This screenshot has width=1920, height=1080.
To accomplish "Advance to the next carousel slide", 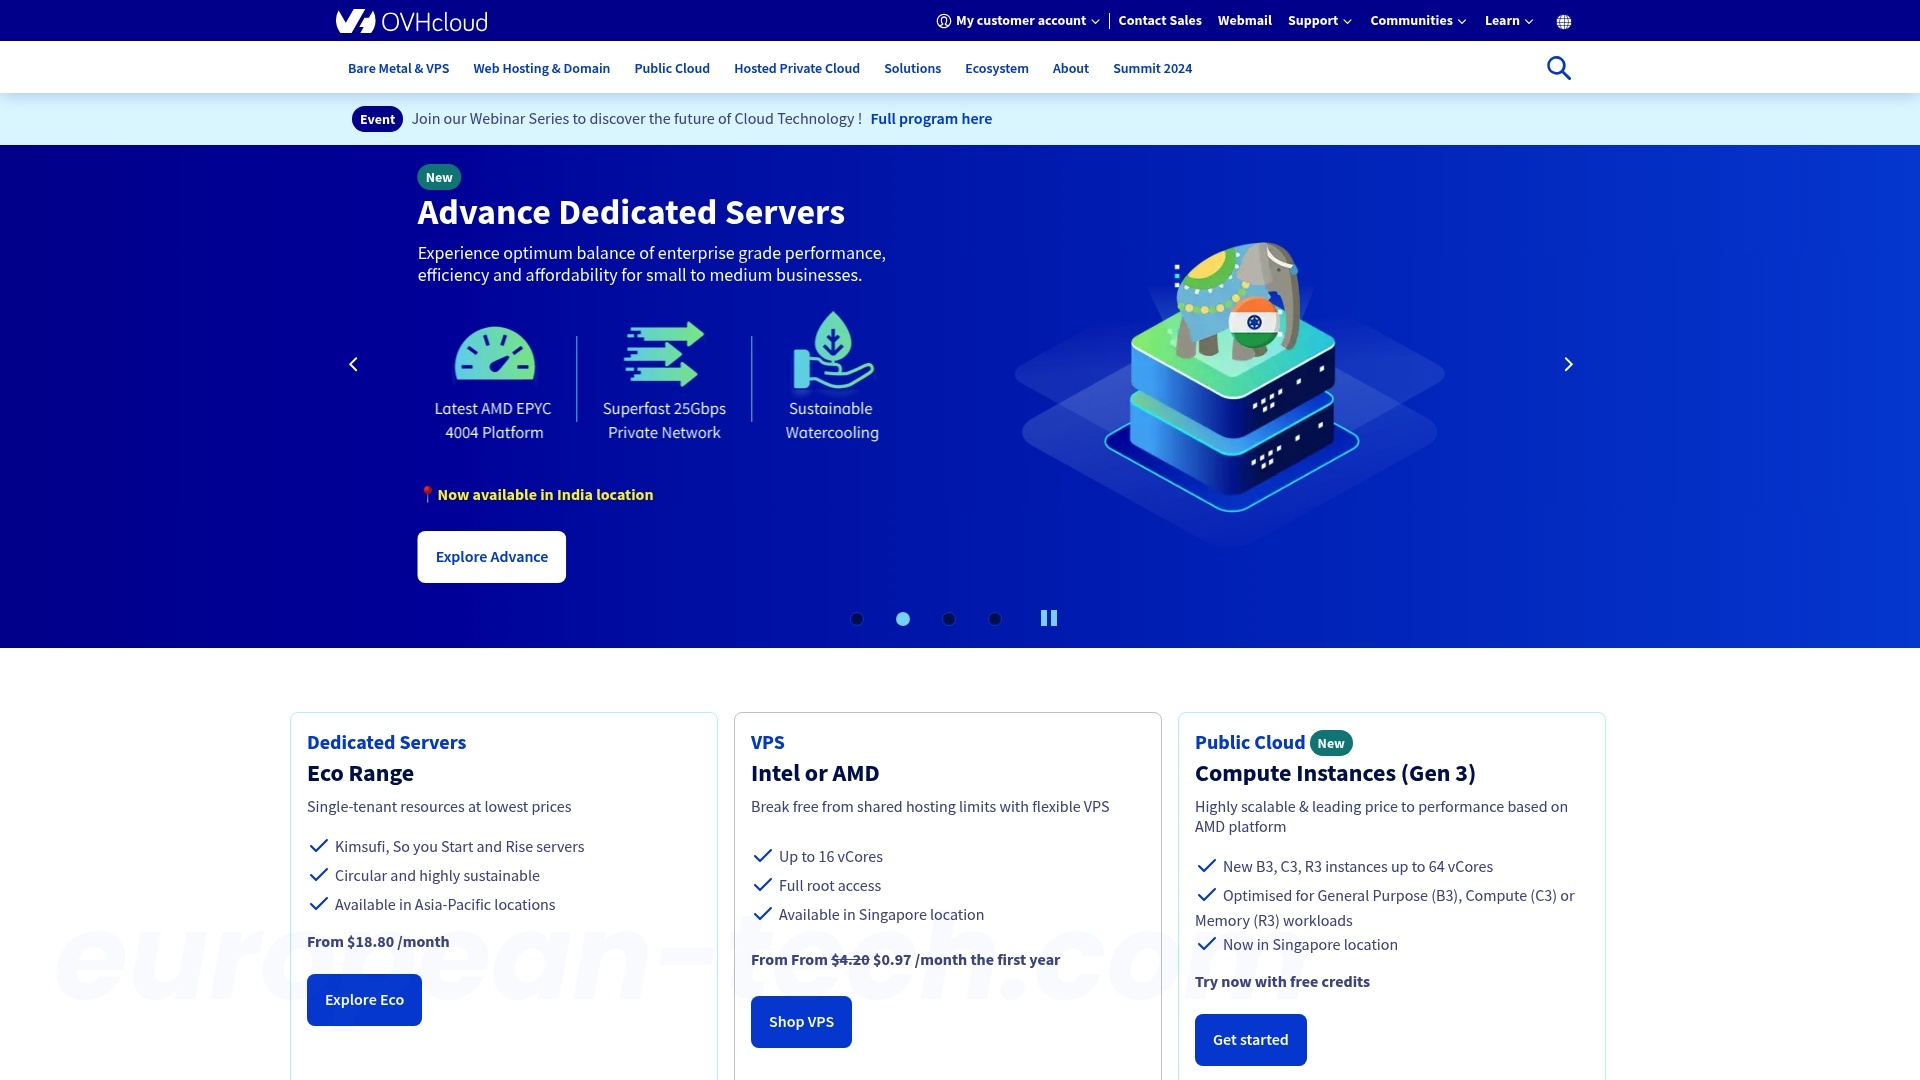I will pyautogui.click(x=1568, y=364).
